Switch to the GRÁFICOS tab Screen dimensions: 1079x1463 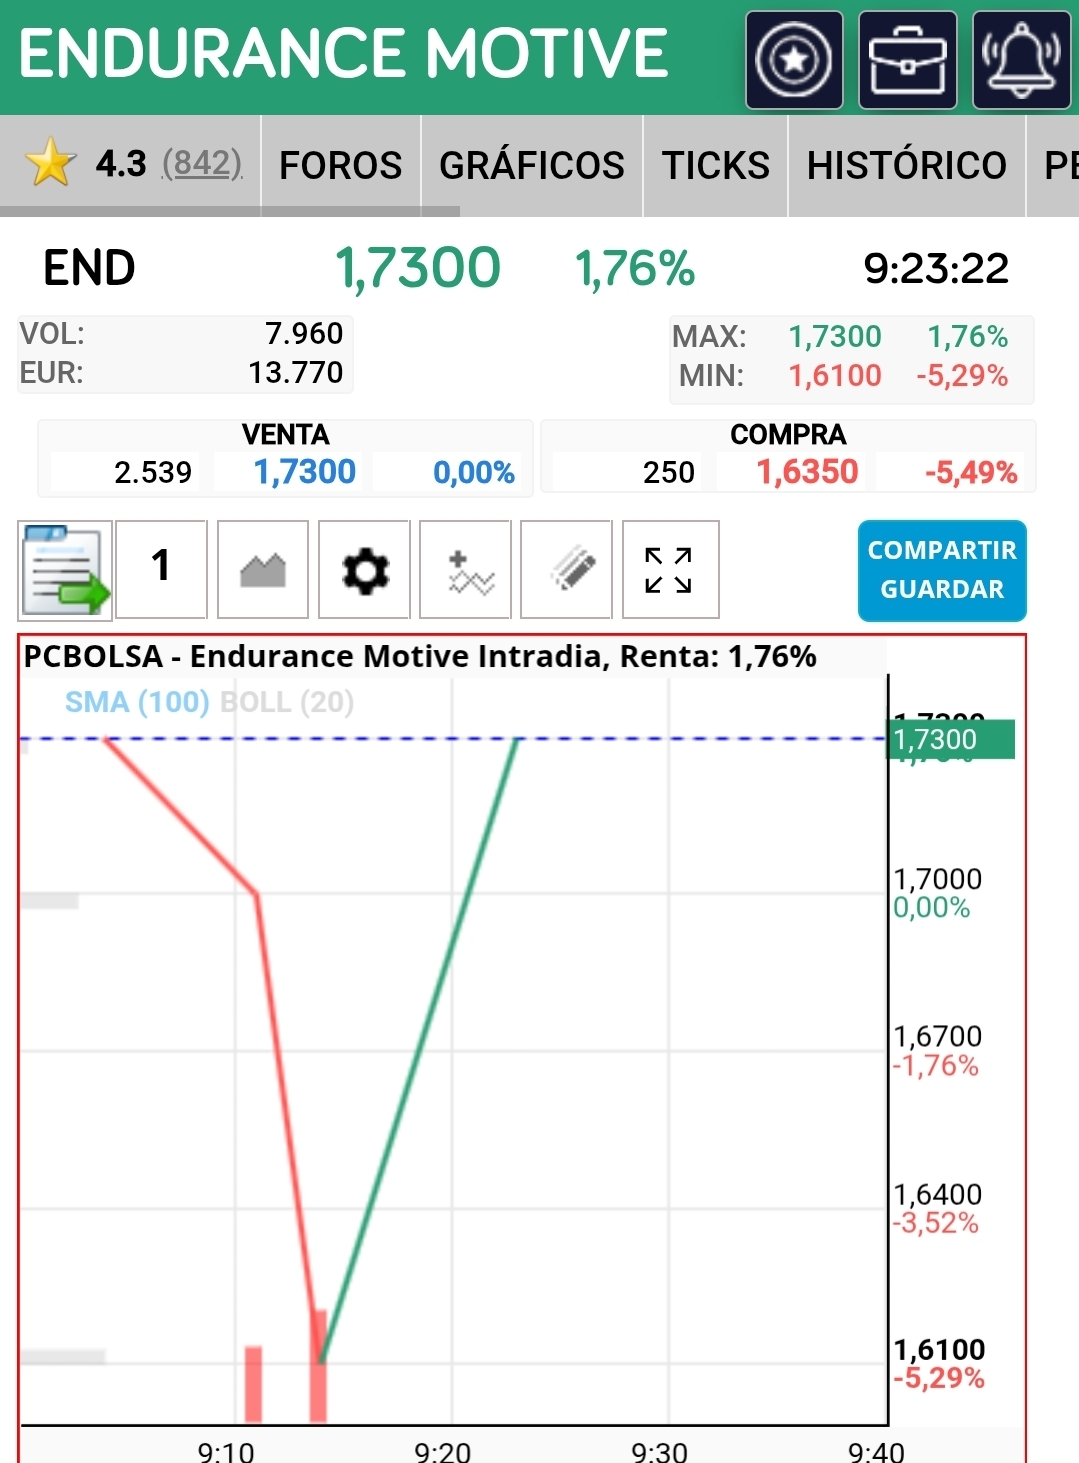click(532, 165)
